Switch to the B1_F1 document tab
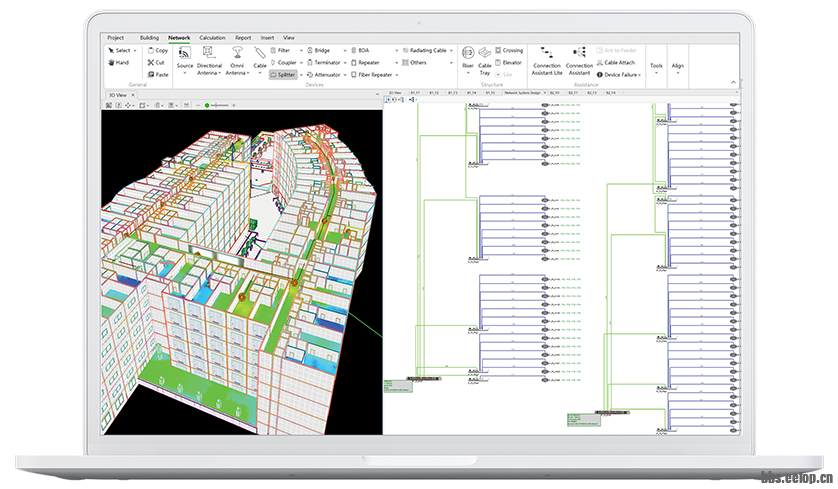Image resolution: width=838 pixels, height=489 pixels. pos(415,93)
